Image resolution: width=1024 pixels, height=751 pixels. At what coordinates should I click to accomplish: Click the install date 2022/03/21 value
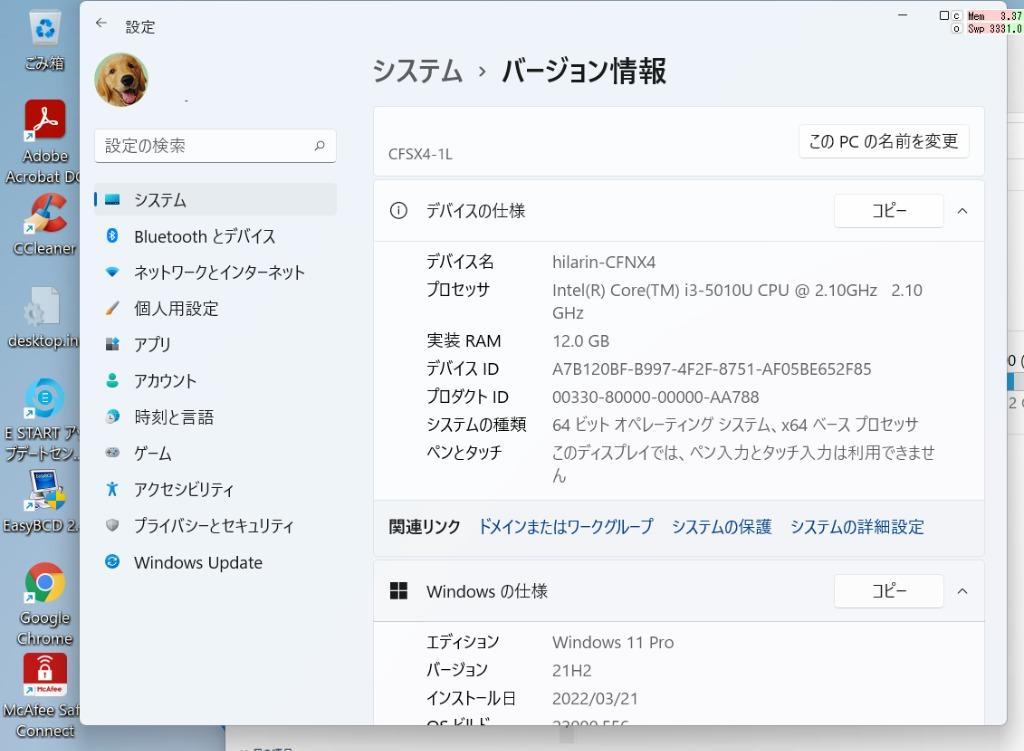click(594, 698)
